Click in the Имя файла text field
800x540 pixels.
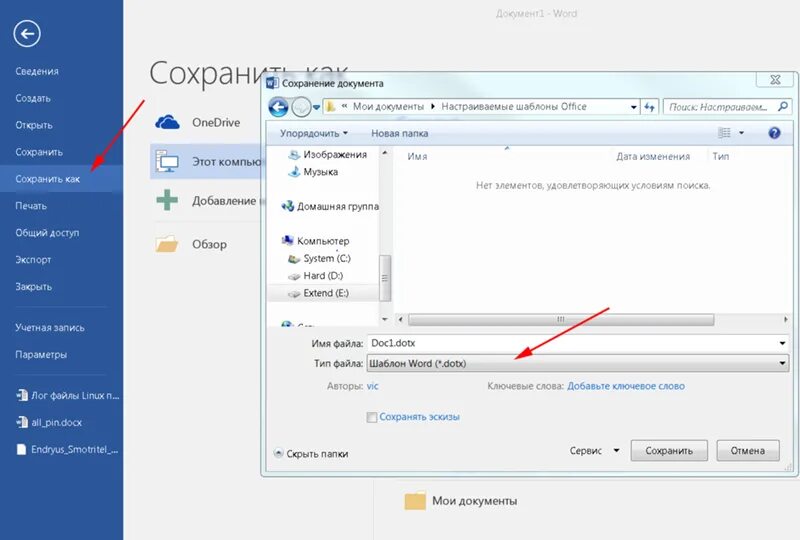571,343
